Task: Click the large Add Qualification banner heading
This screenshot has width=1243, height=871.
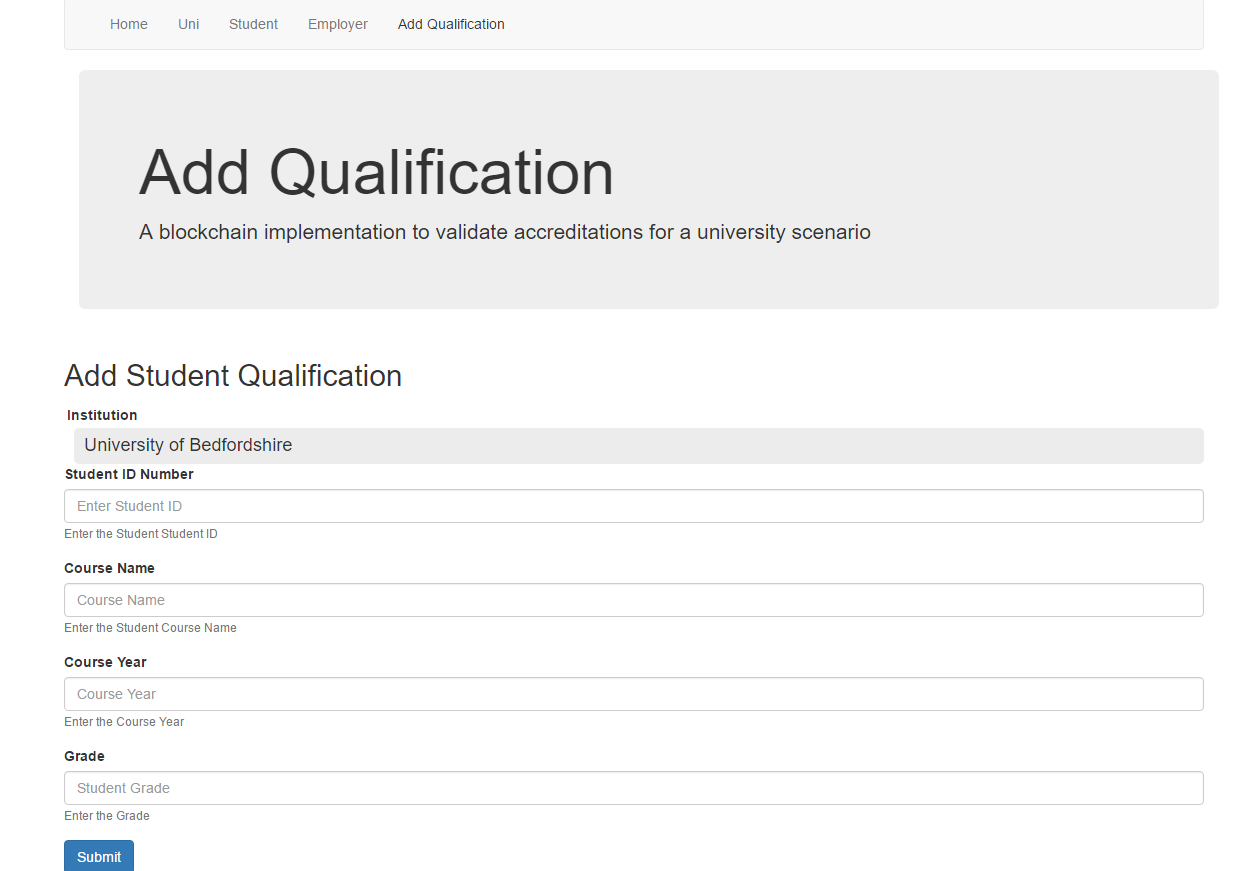Action: click(x=376, y=172)
